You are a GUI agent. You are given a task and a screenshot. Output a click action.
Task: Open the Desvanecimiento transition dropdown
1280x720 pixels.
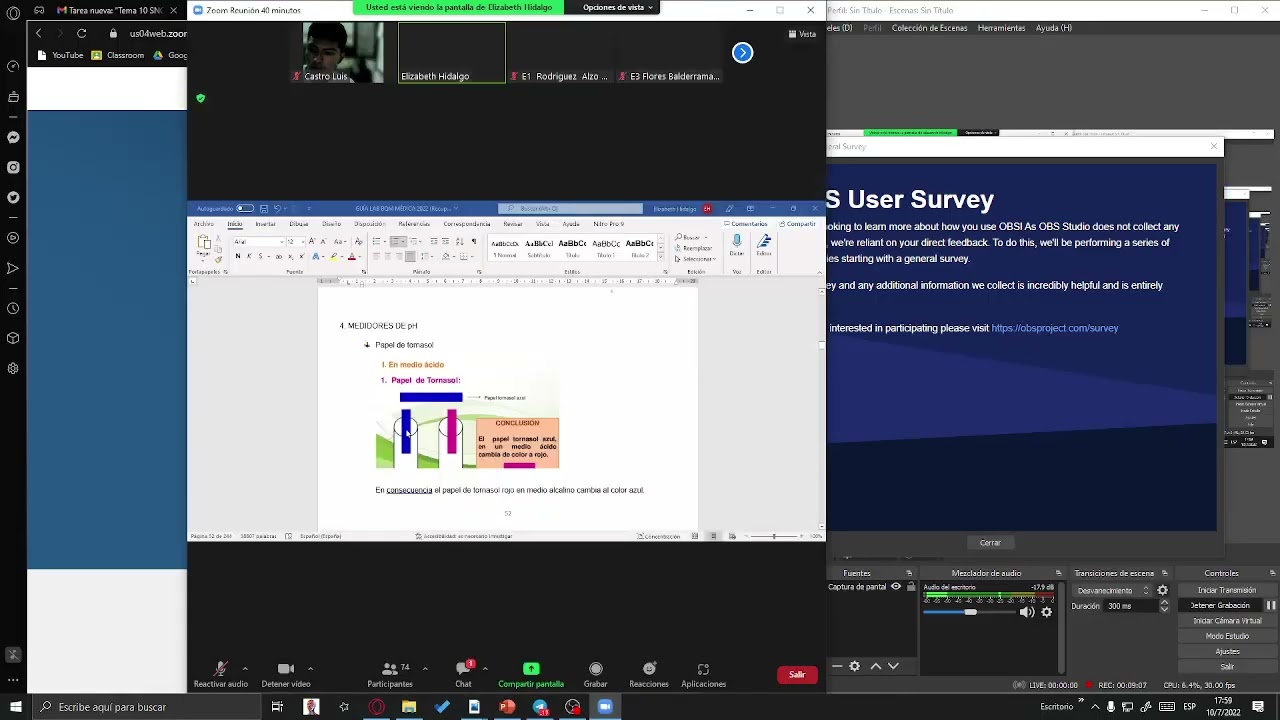pos(1113,590)
